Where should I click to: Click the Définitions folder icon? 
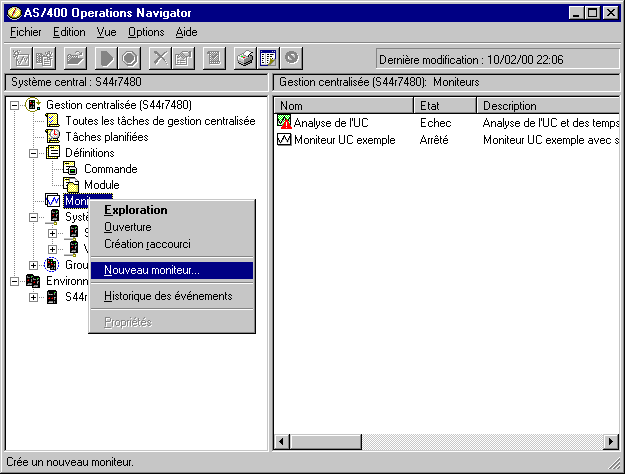click(x=53, y=152)
